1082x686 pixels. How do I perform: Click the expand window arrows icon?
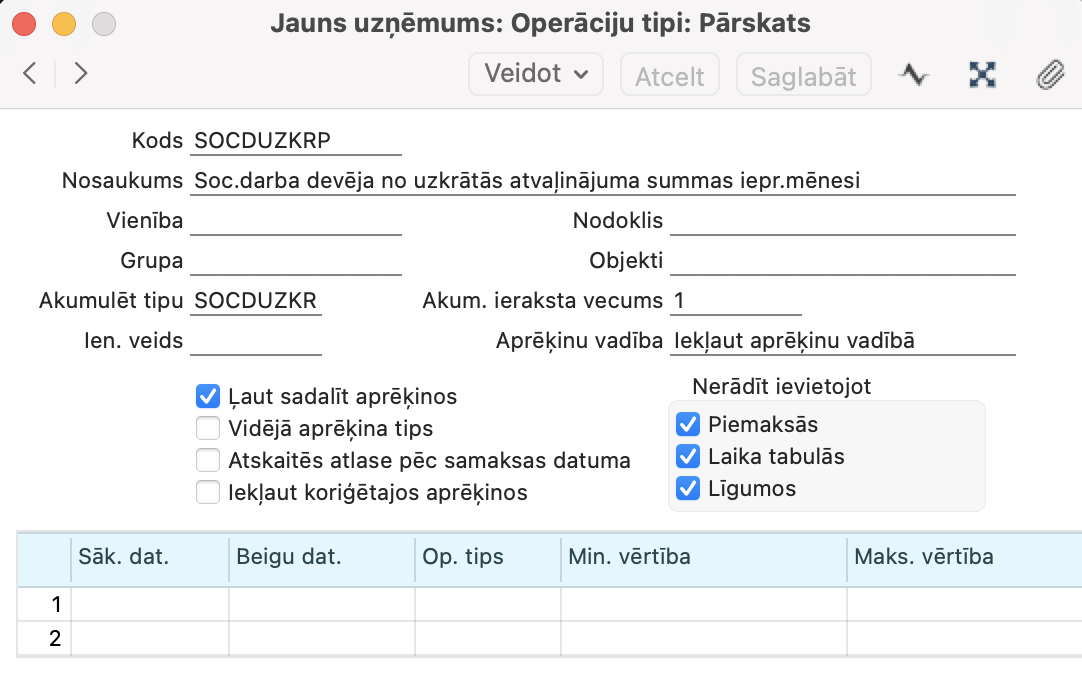point(983,75)
